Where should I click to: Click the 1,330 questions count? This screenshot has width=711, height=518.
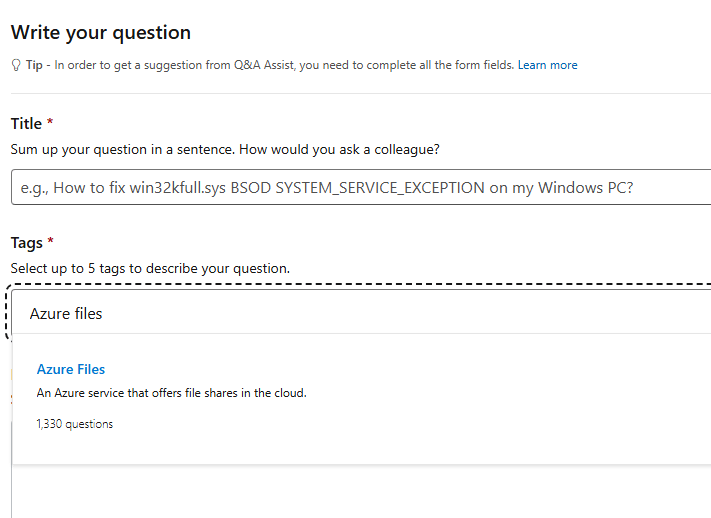pyautogui.click(x=75, y=424)
